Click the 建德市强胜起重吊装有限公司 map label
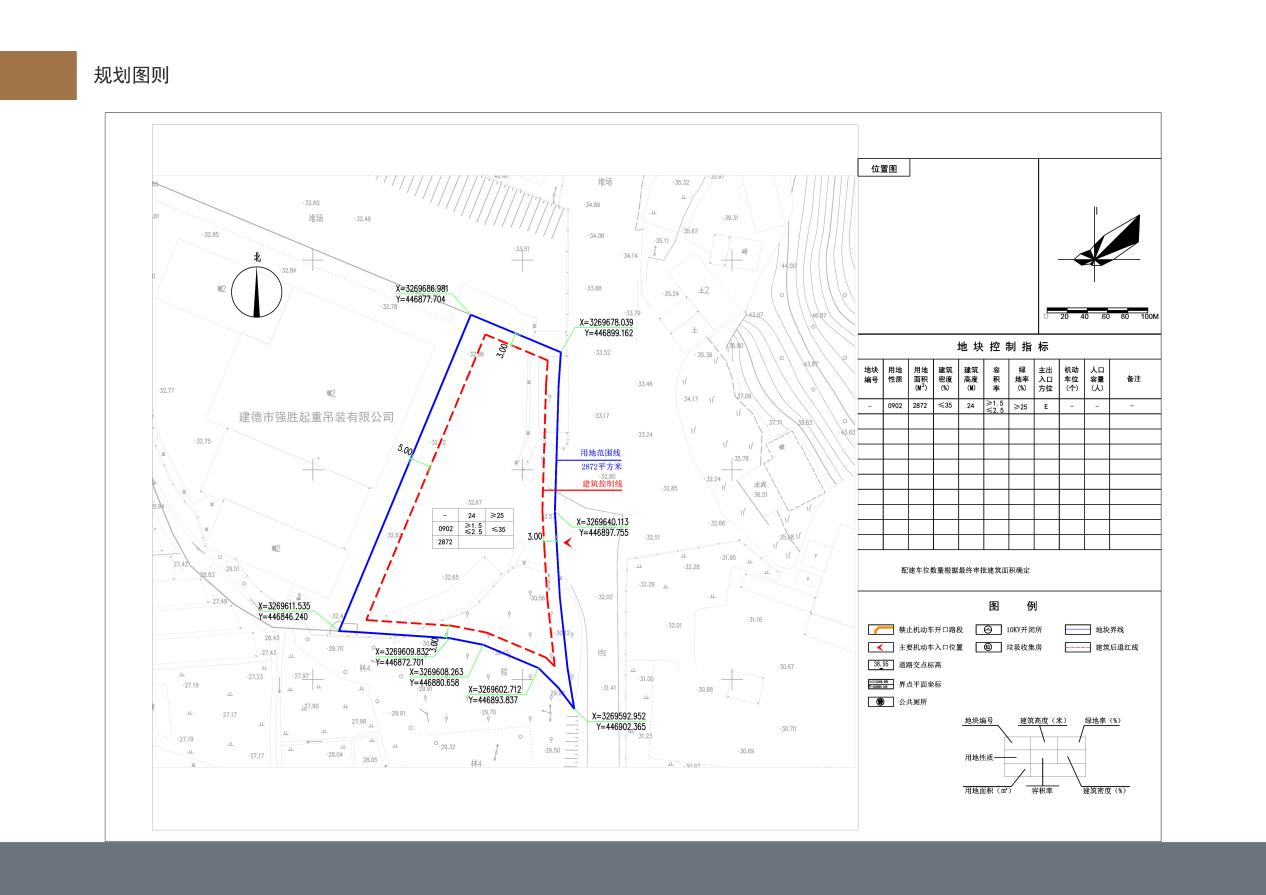 (x=316, y=417)
